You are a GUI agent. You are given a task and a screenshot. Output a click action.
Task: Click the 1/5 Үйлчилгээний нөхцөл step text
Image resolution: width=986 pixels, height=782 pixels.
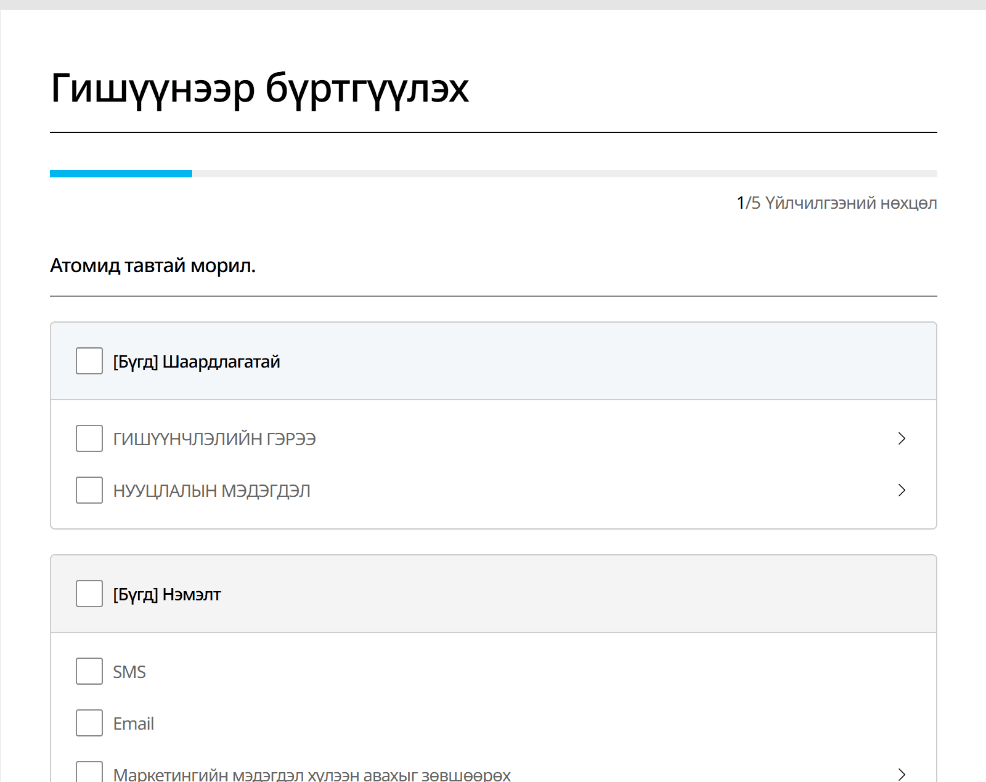coord(837,203)
